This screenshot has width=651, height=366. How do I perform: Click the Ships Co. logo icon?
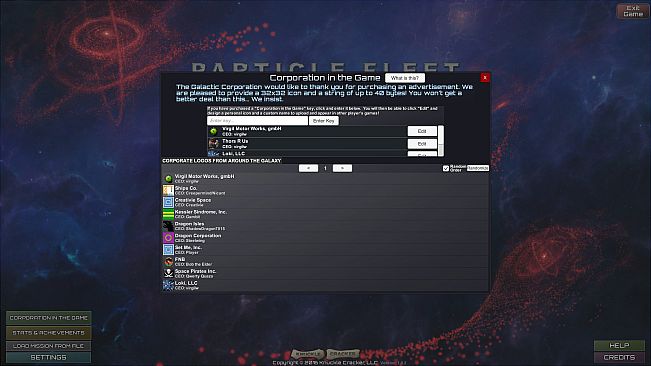click(x=168, y=190)
